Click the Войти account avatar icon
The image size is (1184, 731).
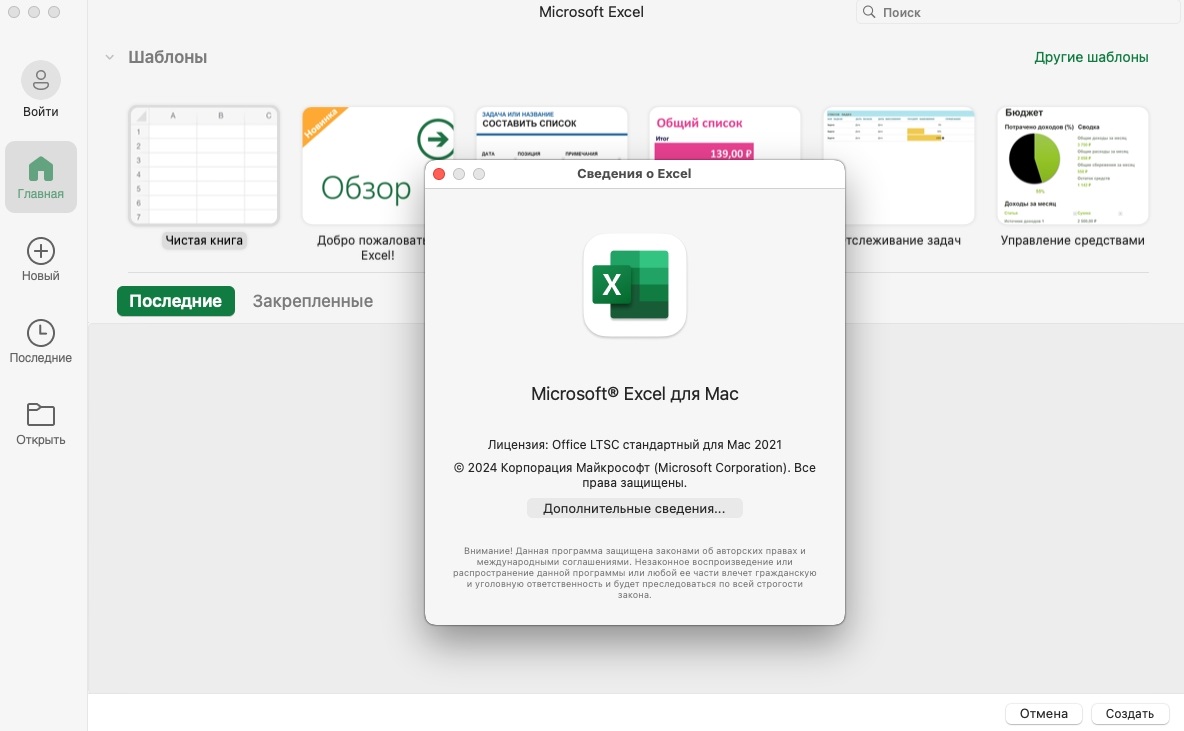click(40, 80)
